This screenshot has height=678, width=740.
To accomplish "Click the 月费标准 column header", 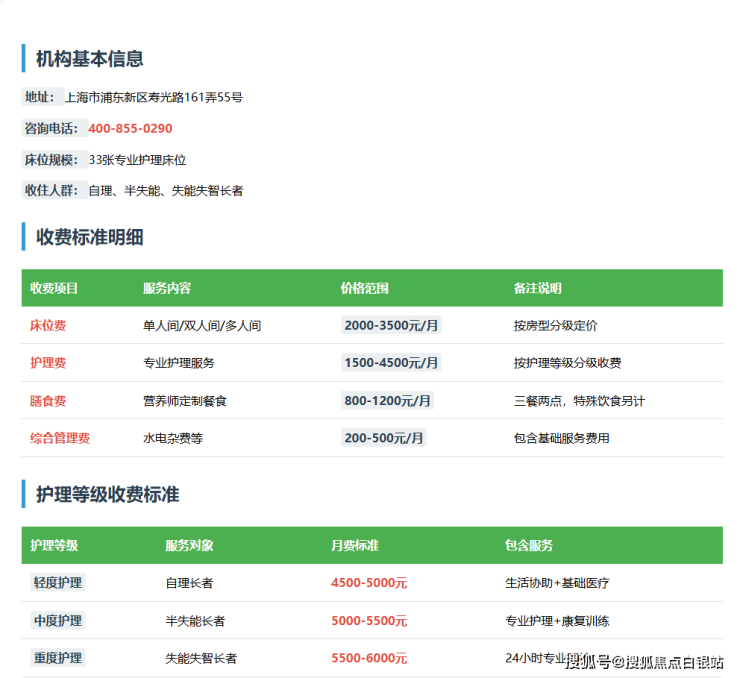I will coord(355,546).
